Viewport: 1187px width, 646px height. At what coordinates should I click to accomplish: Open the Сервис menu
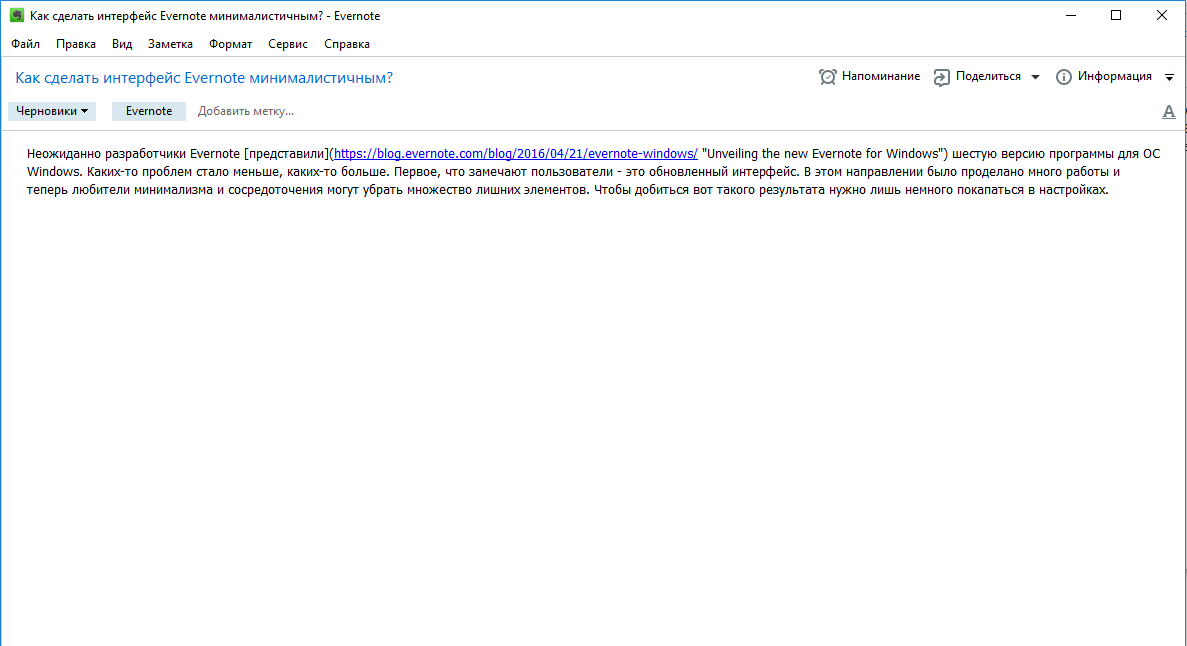click(x=288, y=44)
